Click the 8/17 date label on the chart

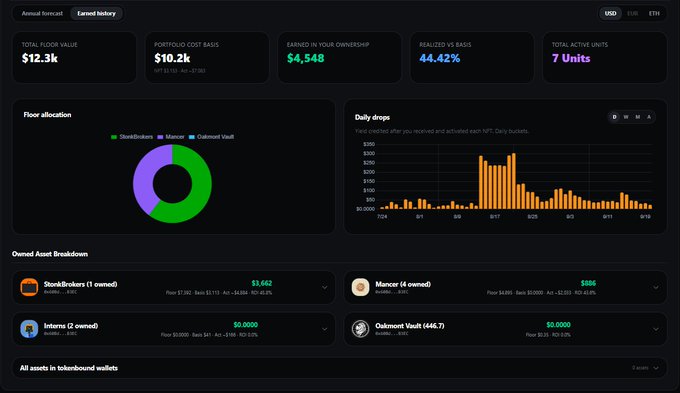coord(495,216)
